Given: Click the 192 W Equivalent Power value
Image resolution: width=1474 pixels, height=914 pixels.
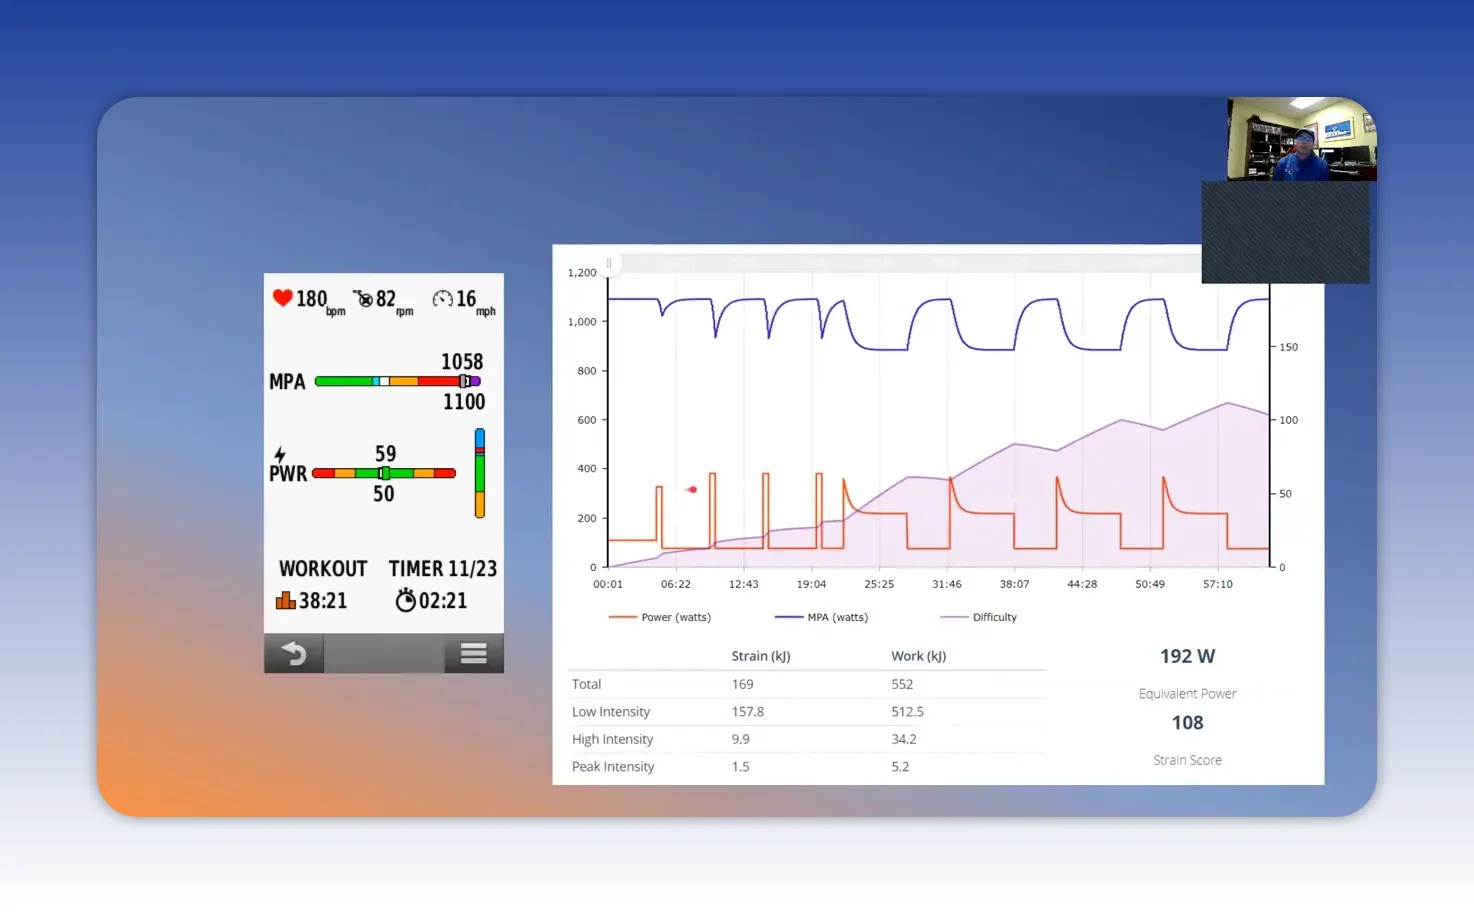Looking at the screenshot, I should pyautogui.click(x=1187, y=656).
